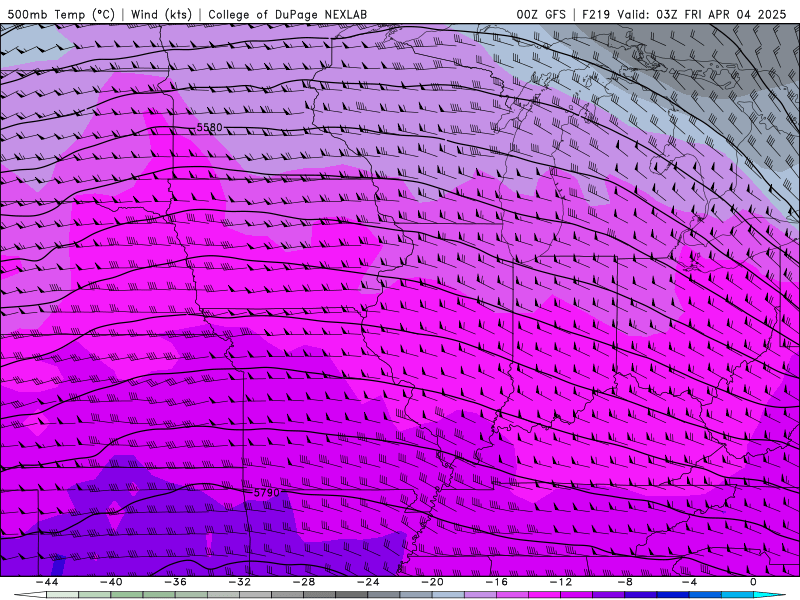
Task: Click the -12 legend value
Action: pyautogui.click(x=561, y=582)
